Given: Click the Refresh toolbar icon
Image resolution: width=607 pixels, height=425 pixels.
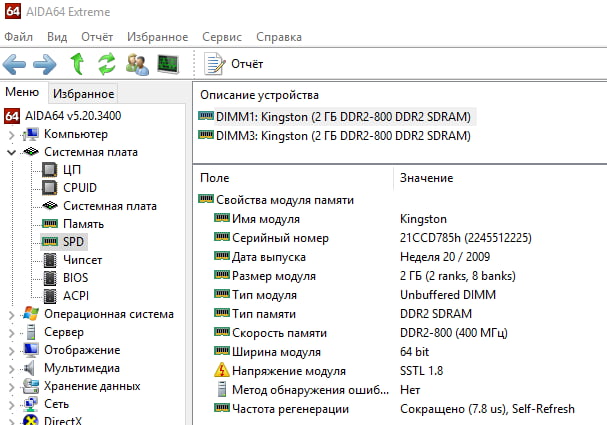Looking at the screenshot, I should coord(106,64).
